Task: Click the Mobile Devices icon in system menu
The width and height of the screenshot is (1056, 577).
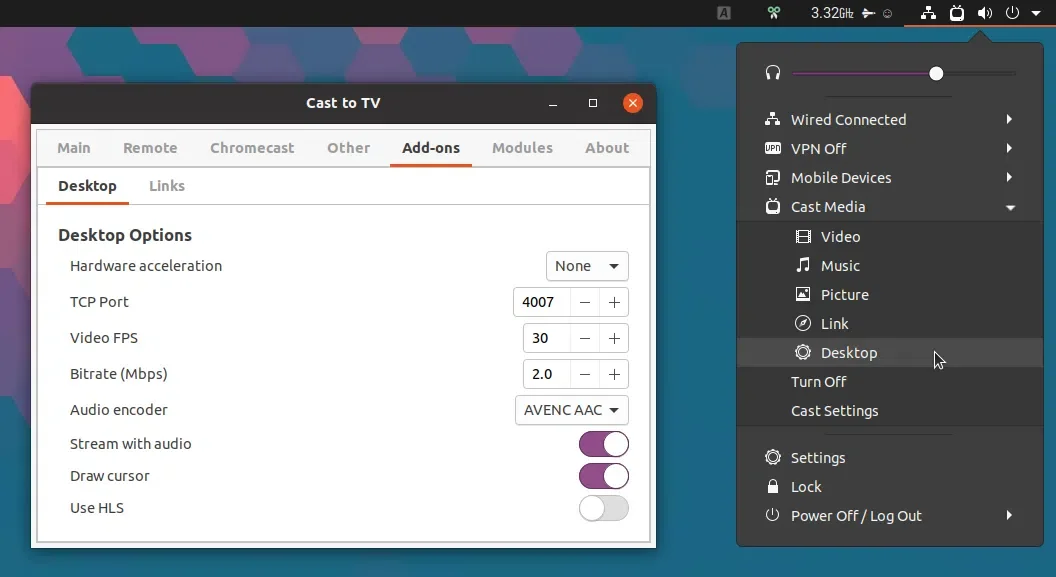Action: [772, 178]
